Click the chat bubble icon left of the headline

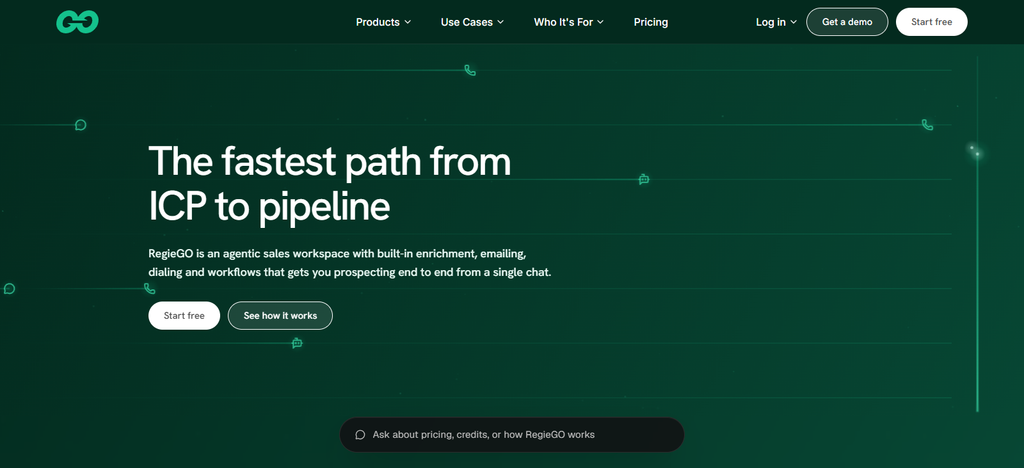point(80,125)
